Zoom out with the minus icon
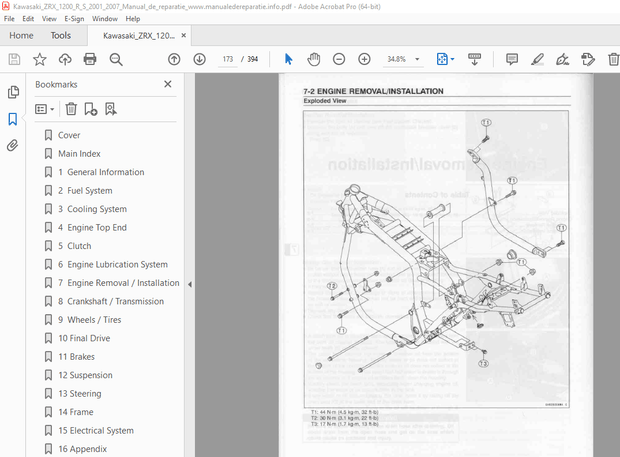 [x=339, y=59]
